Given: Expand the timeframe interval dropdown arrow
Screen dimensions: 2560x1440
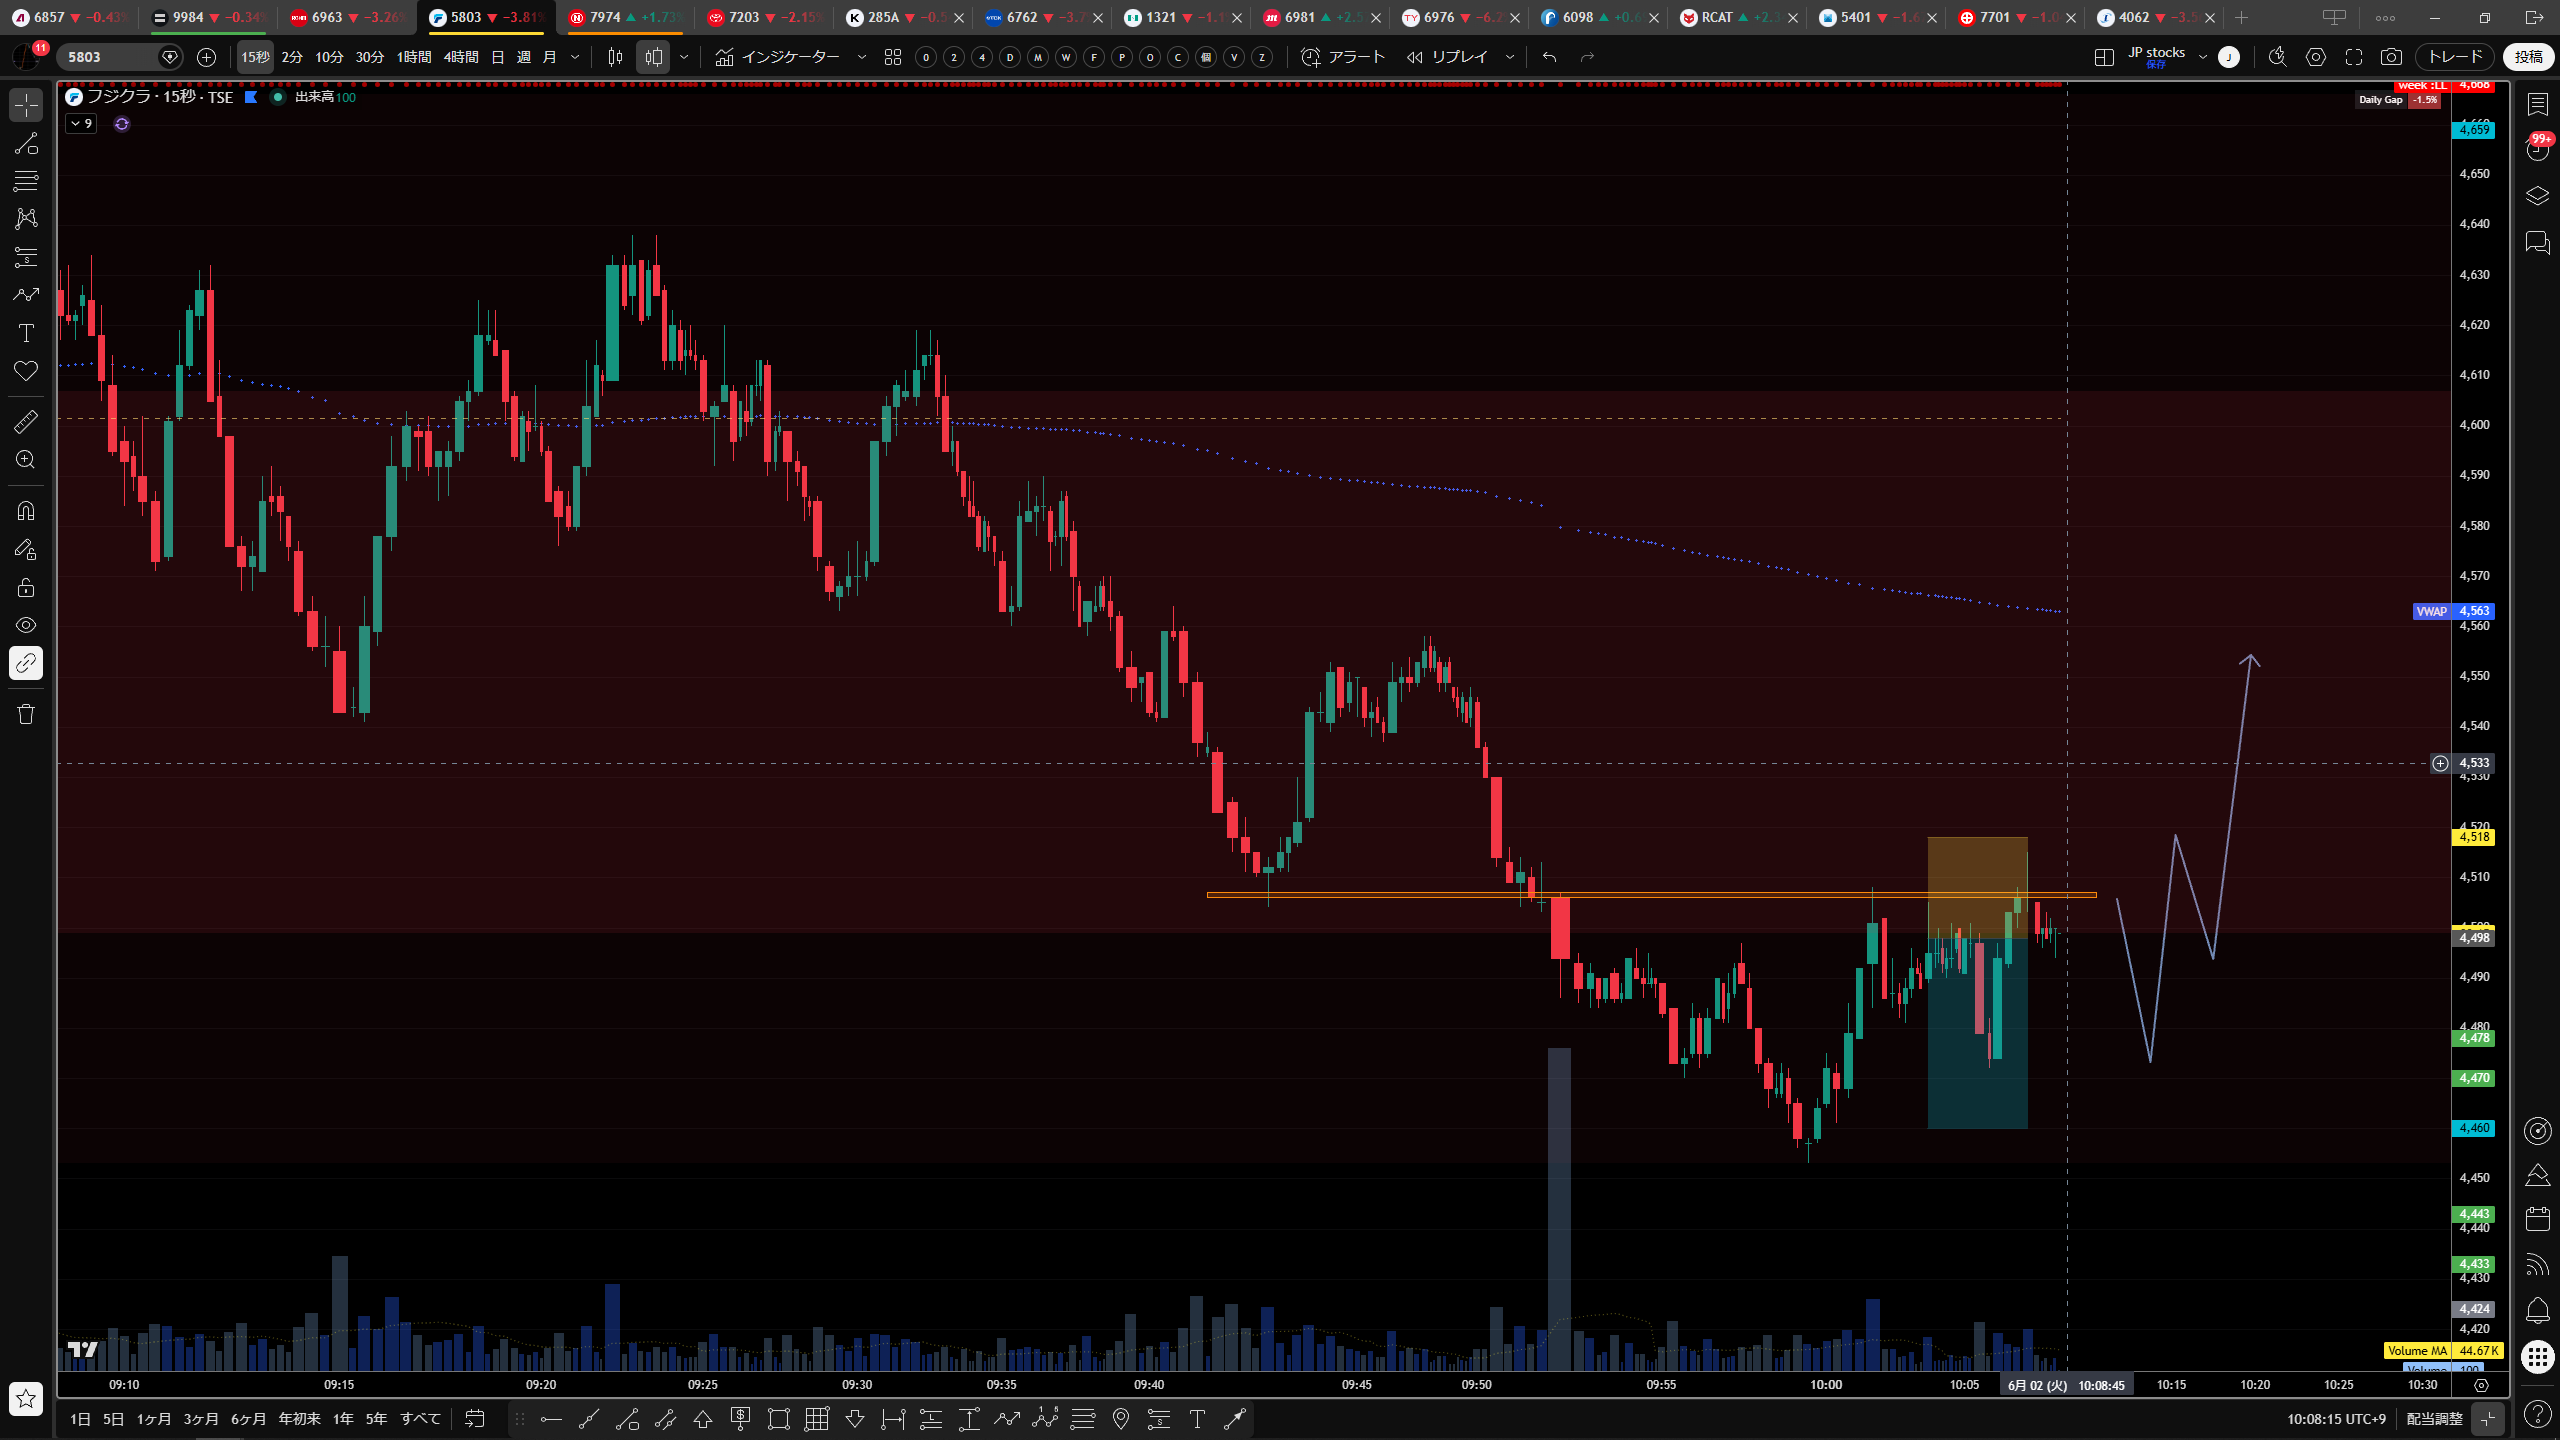Looking at the screenshot, I should pyautogui.click(x=575, y=57).
